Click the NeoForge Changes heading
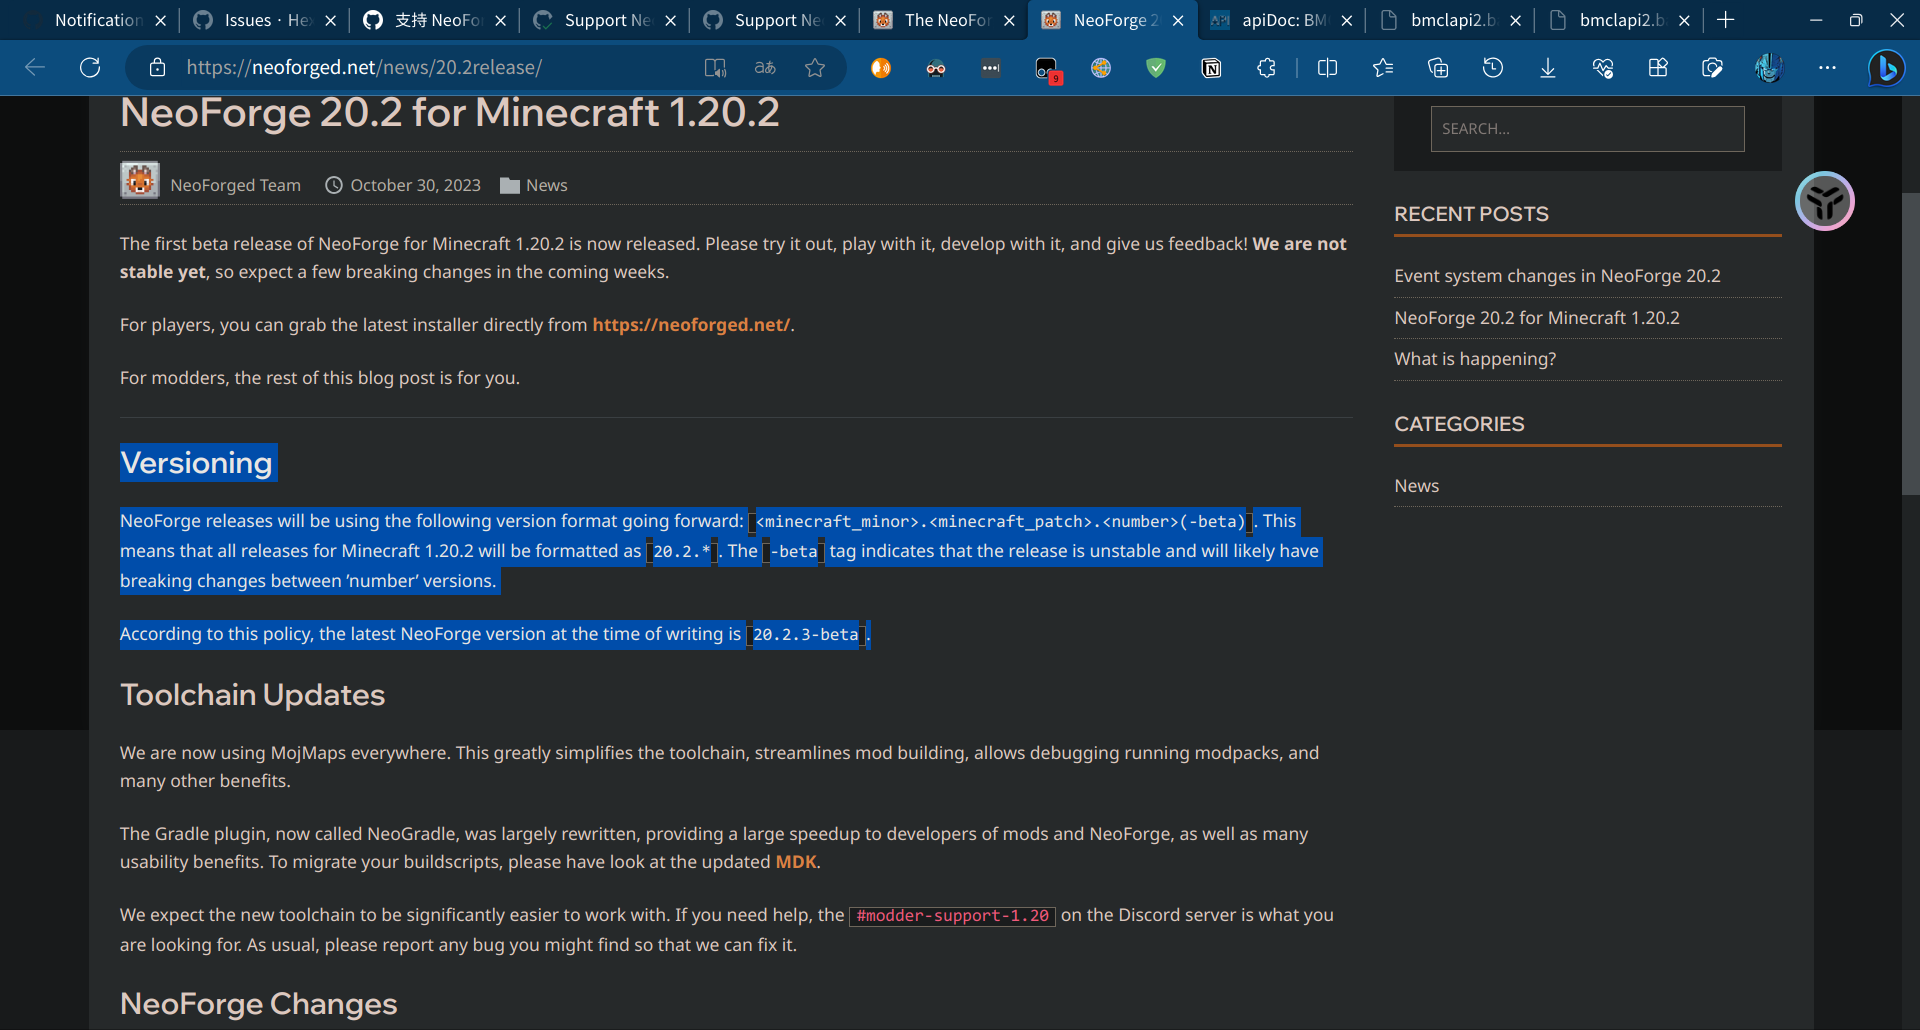This screenshot has width=1920, height=1030. pos(258,1004)
